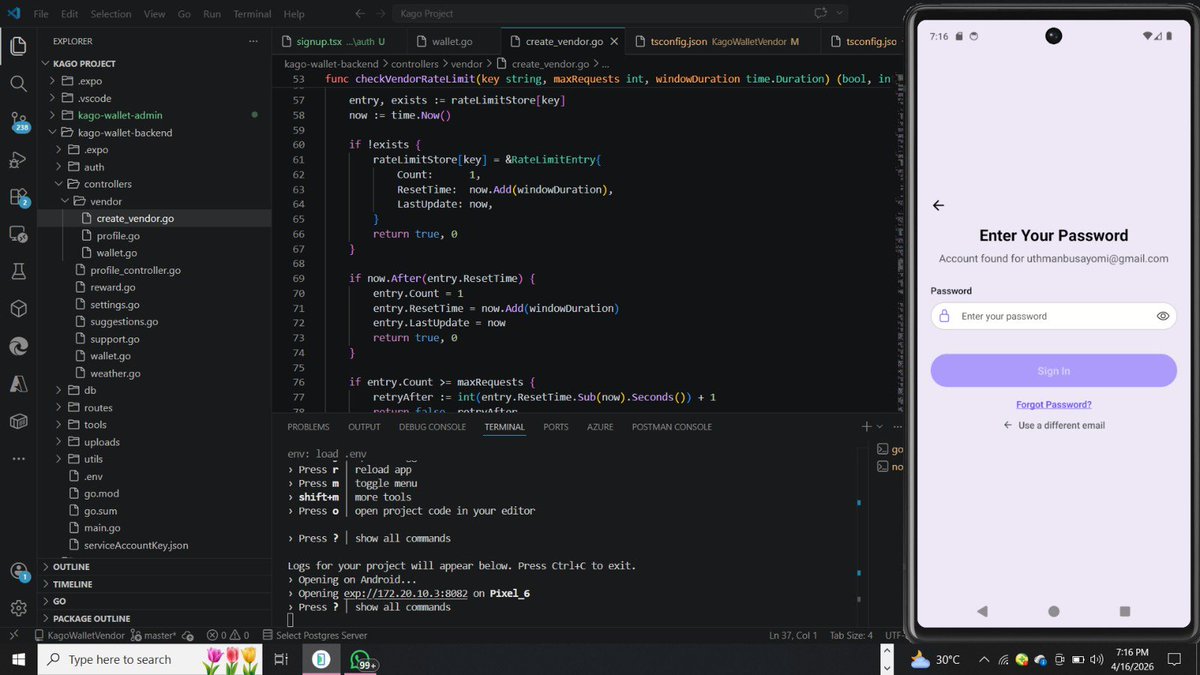Viewport: 1200px width, 675px height.
Task: Open Source Control with 238 changes
Action: pos(18,122)
